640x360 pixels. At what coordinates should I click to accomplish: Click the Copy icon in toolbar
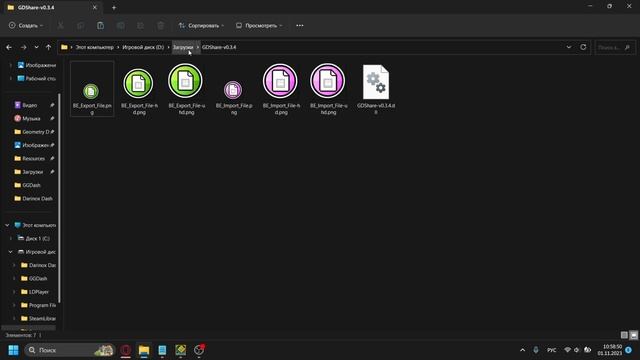[80, 25]
